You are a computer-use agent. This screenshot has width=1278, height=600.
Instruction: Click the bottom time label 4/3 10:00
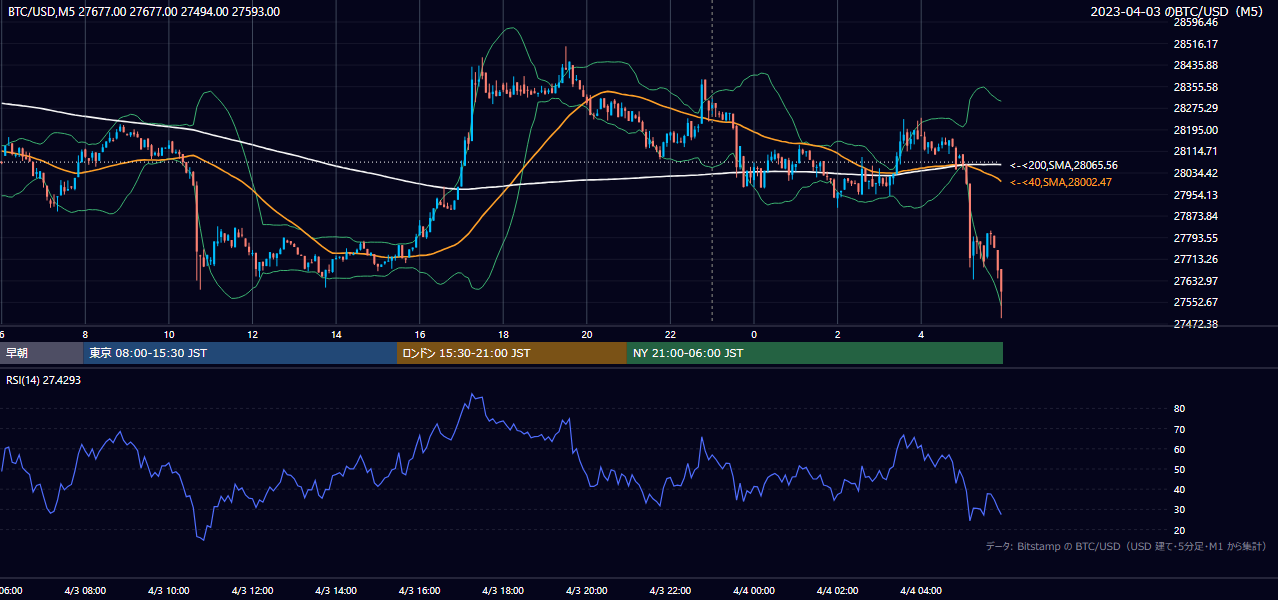point(169,591)
